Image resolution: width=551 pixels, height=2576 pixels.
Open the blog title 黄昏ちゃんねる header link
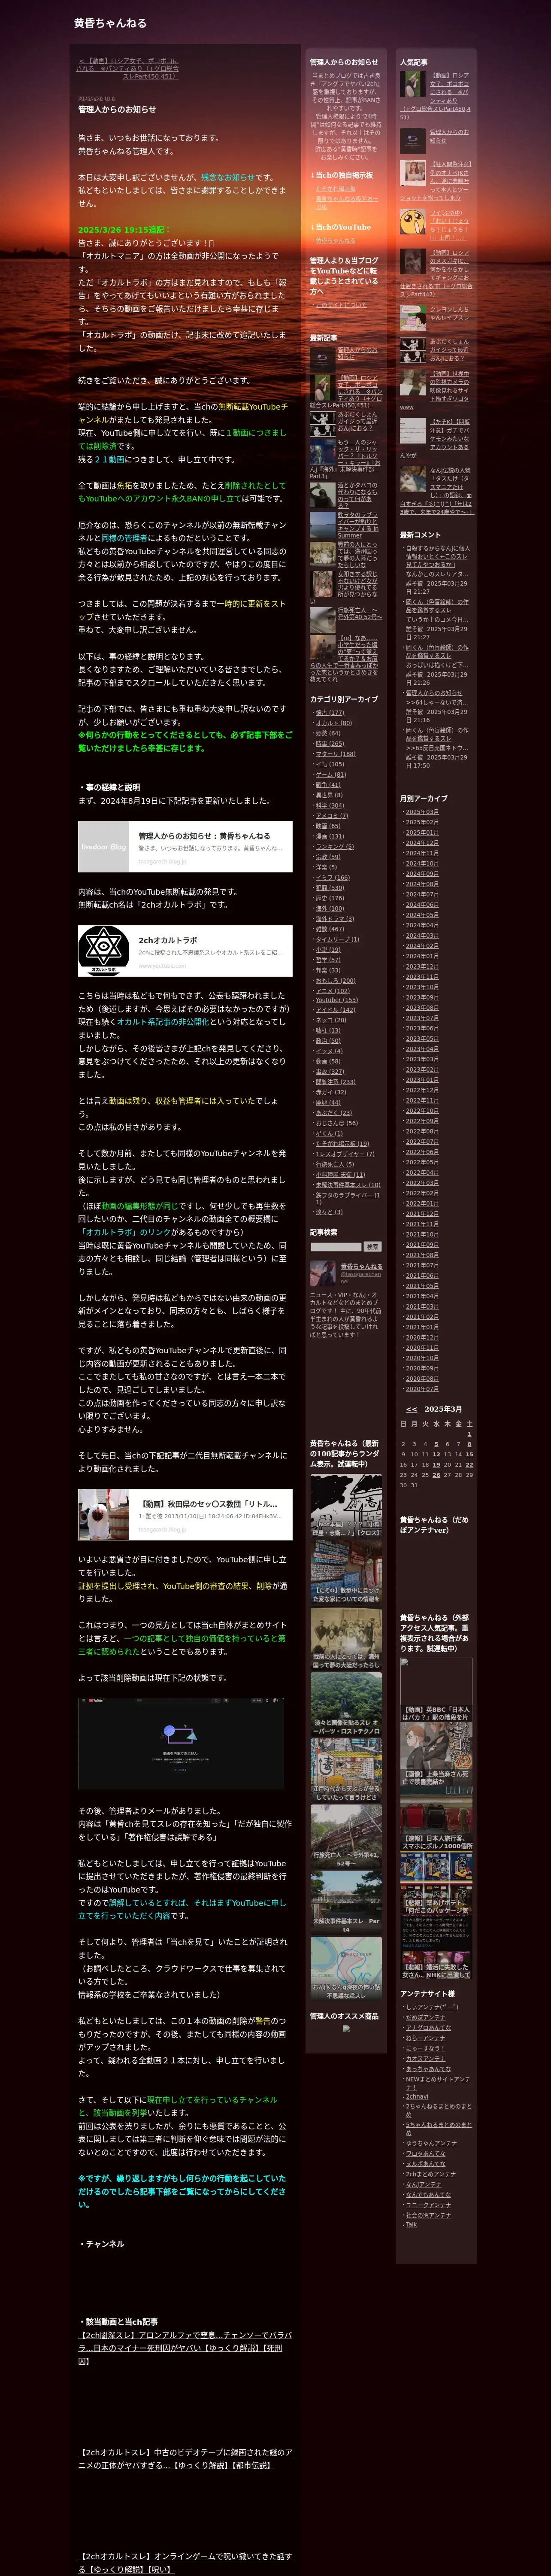(x=110, y=23)
